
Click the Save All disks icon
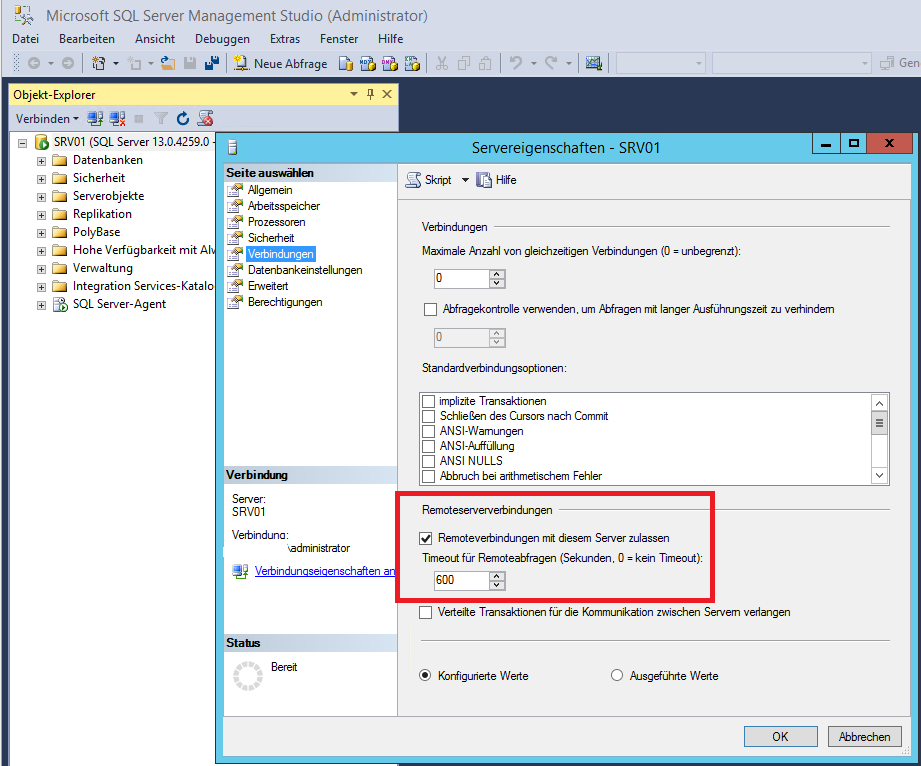[x=211, y=63]
